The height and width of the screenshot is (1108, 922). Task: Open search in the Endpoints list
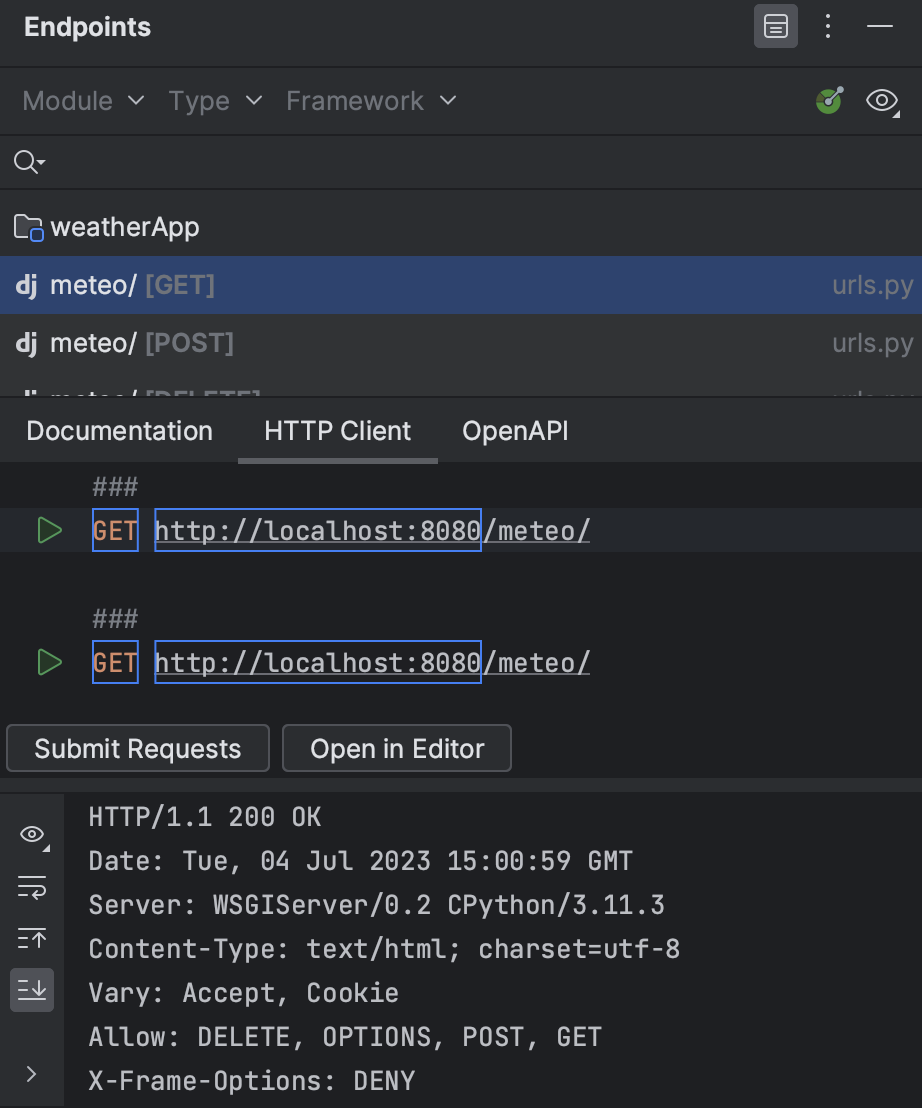[26, 161]
